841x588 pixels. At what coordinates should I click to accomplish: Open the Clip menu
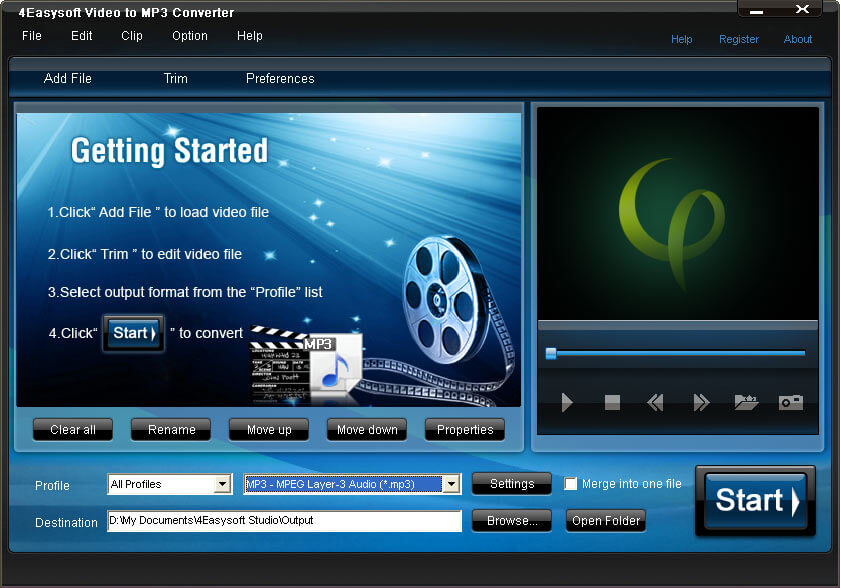pyautogui.click(x=132, y=36)
